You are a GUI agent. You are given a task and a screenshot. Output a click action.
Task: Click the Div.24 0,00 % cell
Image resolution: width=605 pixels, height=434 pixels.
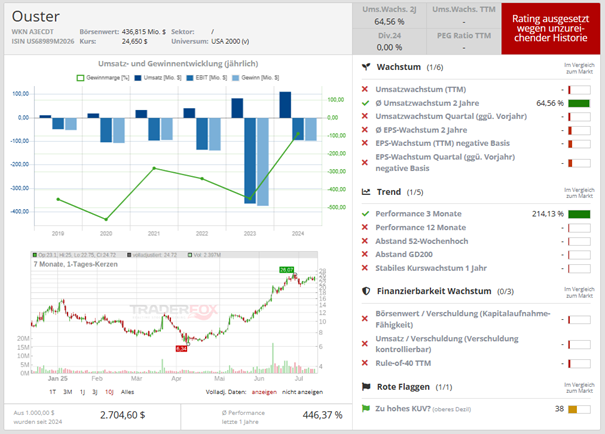coord(389,41)
